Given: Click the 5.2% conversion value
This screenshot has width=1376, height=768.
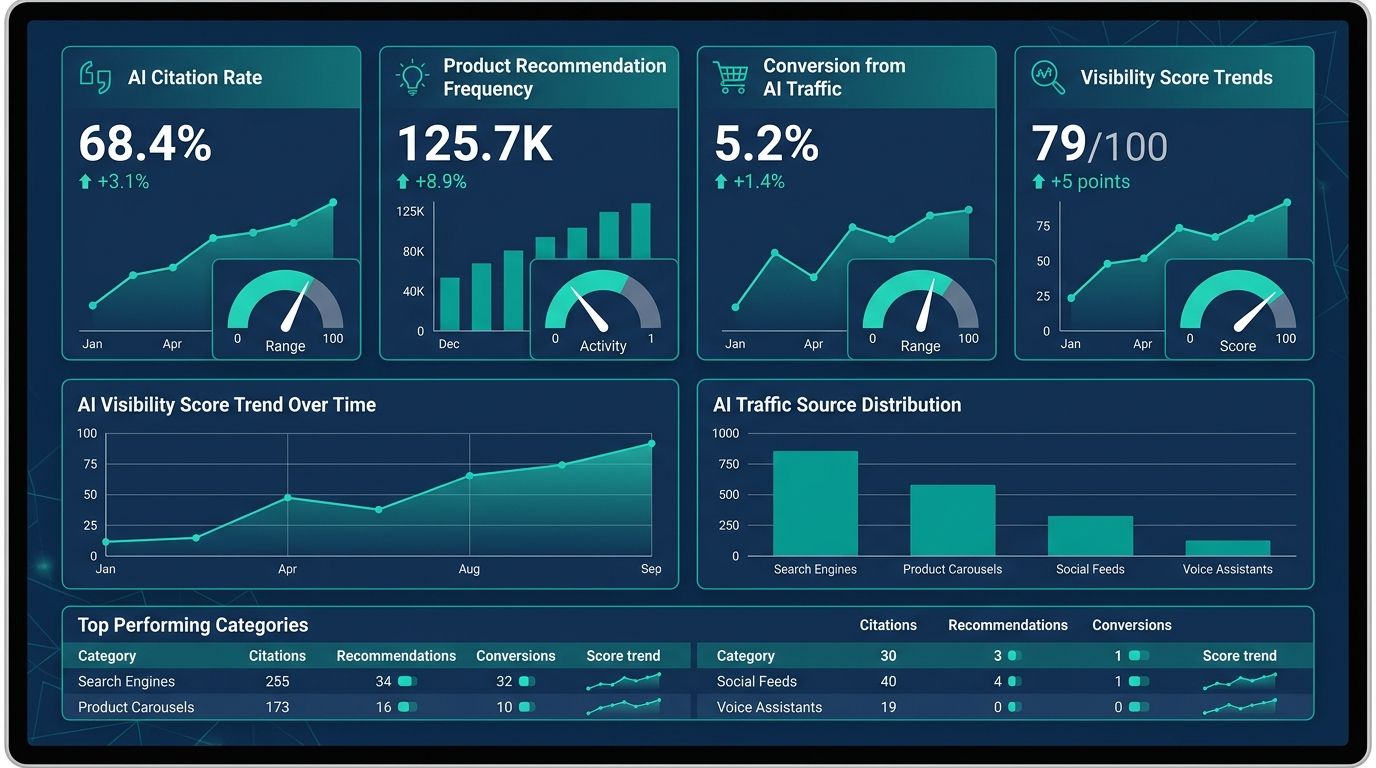Looking at the screenshot, I should pos(767,144).
